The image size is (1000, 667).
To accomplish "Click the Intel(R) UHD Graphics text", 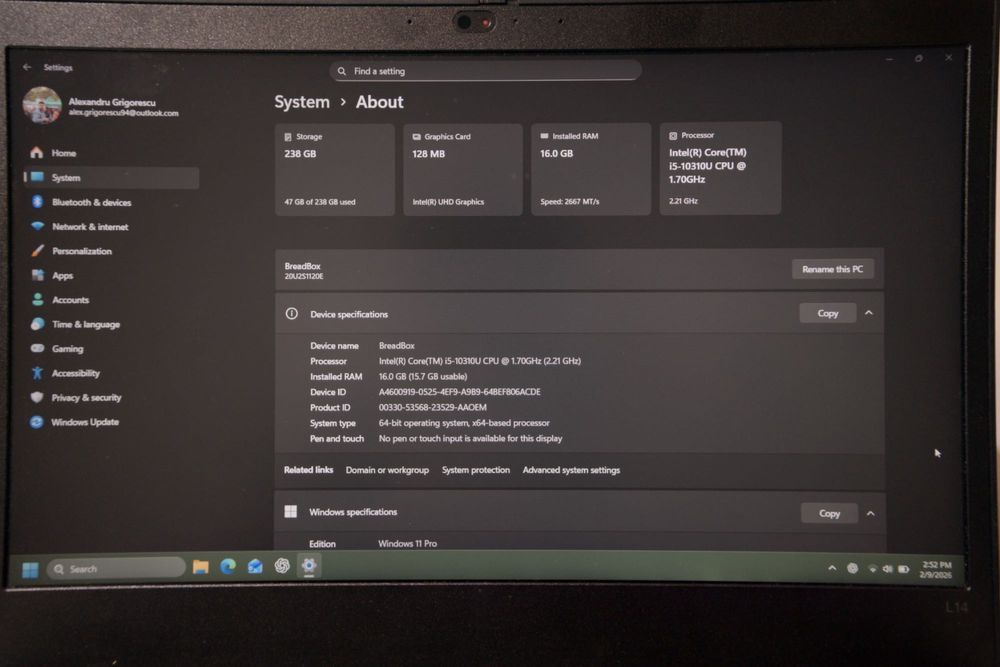I will point(448,202).
